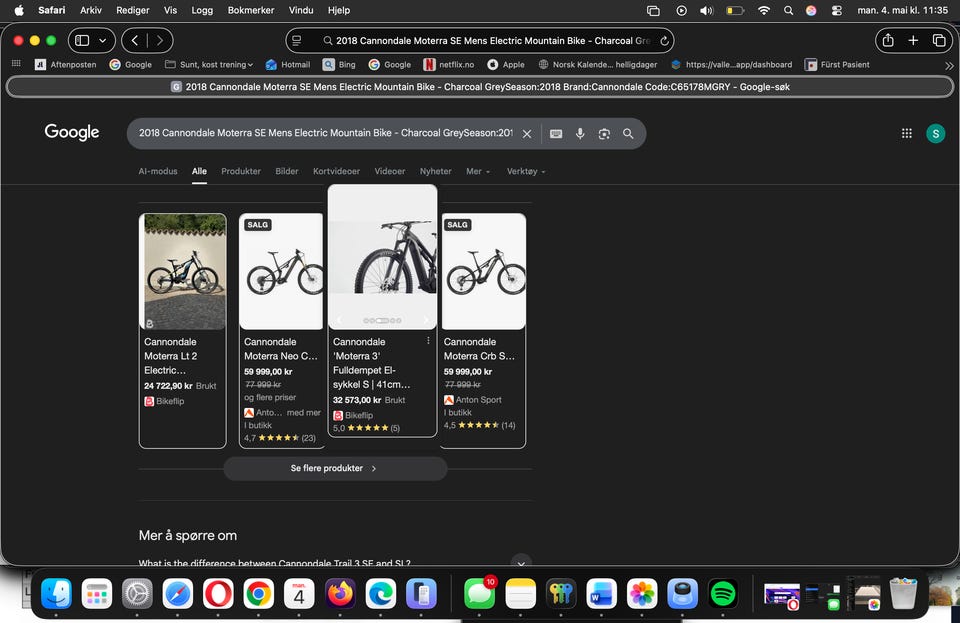Click inside the Google search text field
Screen dimensions: 960x623
point(326,133)
